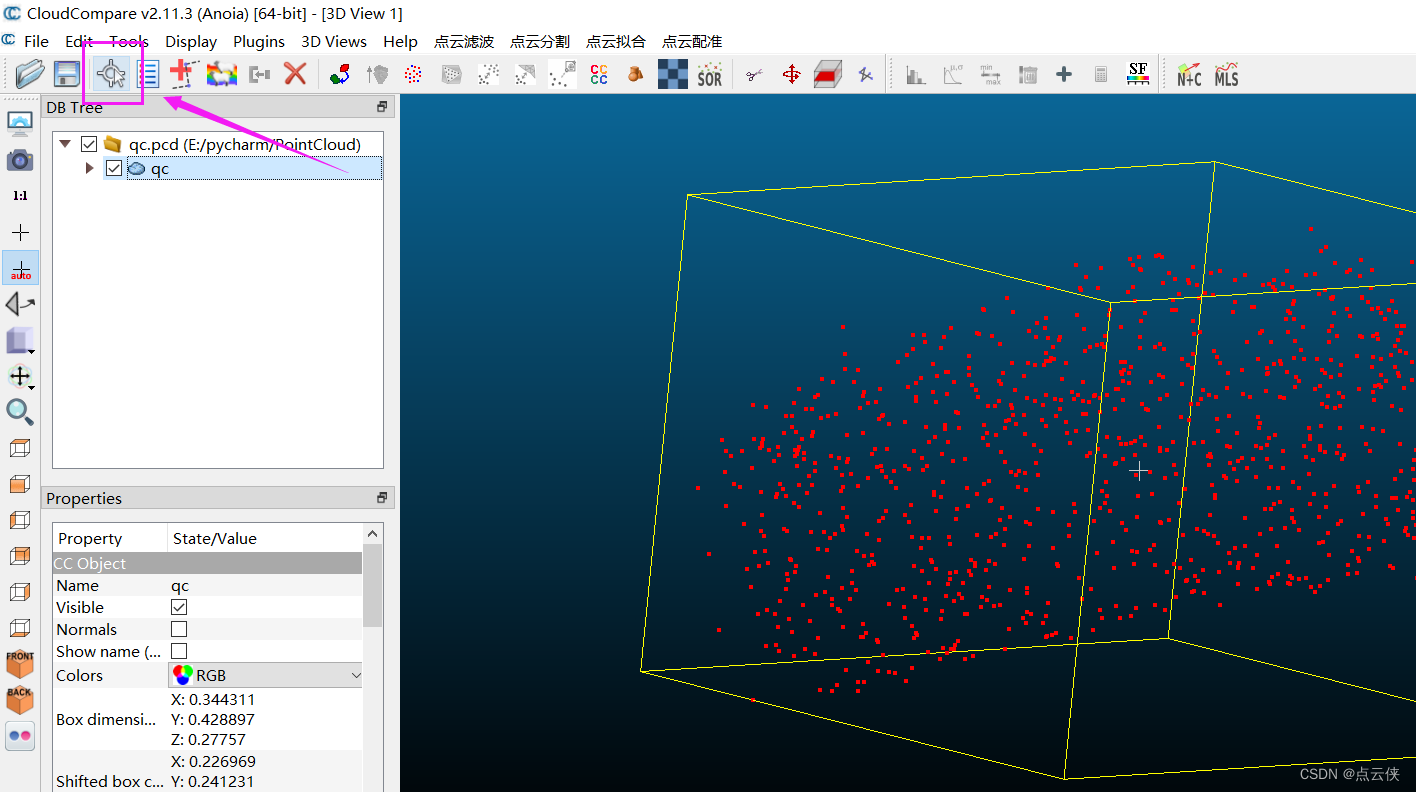Click the histogram icon in toolbar
1416x792 pixels.
[916, 74]
